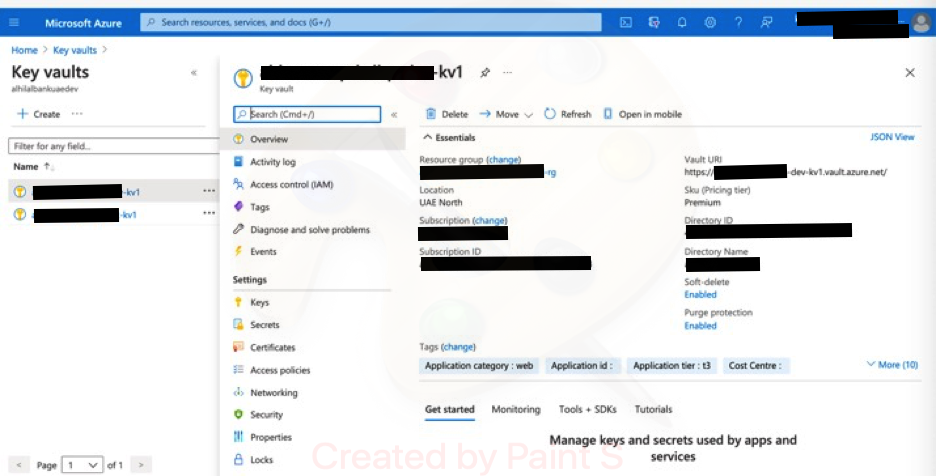
Task: Click the Filter for any field box
Action: click(113, 146)
